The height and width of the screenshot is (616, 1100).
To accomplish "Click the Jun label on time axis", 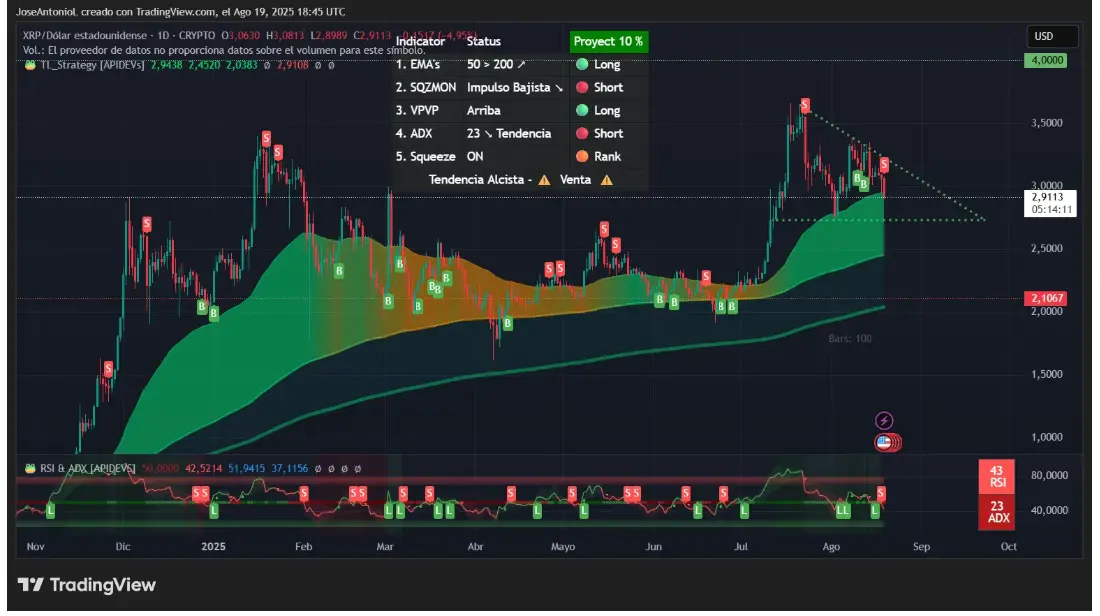I will [653, 547].
